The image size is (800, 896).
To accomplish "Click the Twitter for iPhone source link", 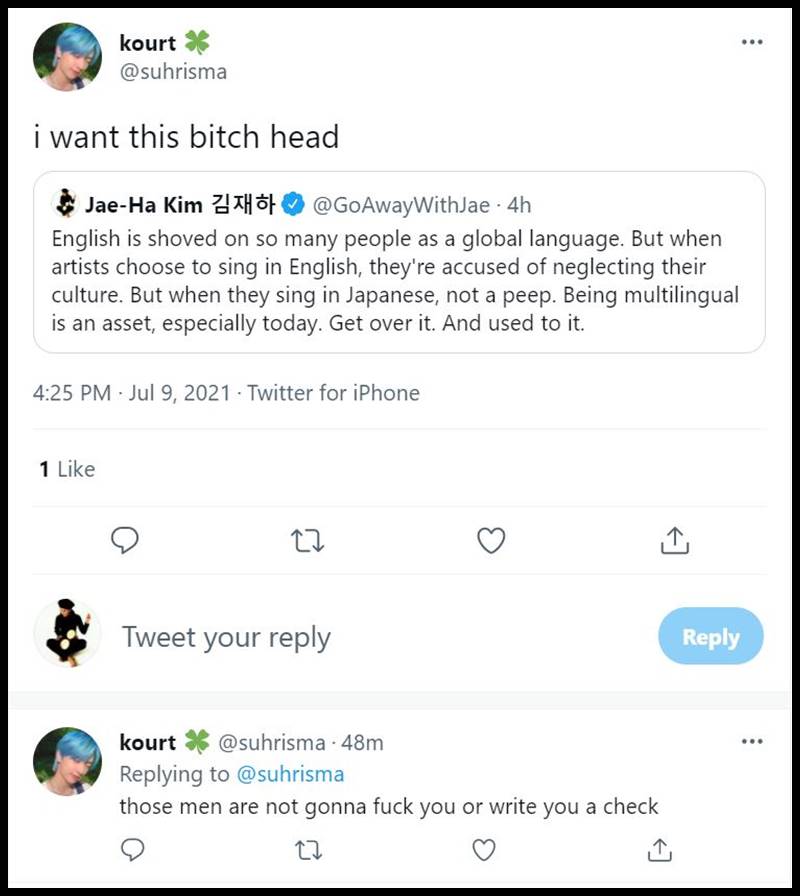I will [333, 393].
